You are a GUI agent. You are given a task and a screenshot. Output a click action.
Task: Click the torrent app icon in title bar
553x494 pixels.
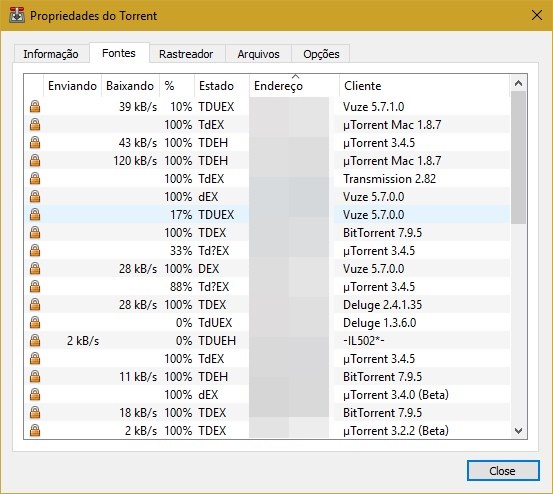pyautogui.click(x=17, y=15)
